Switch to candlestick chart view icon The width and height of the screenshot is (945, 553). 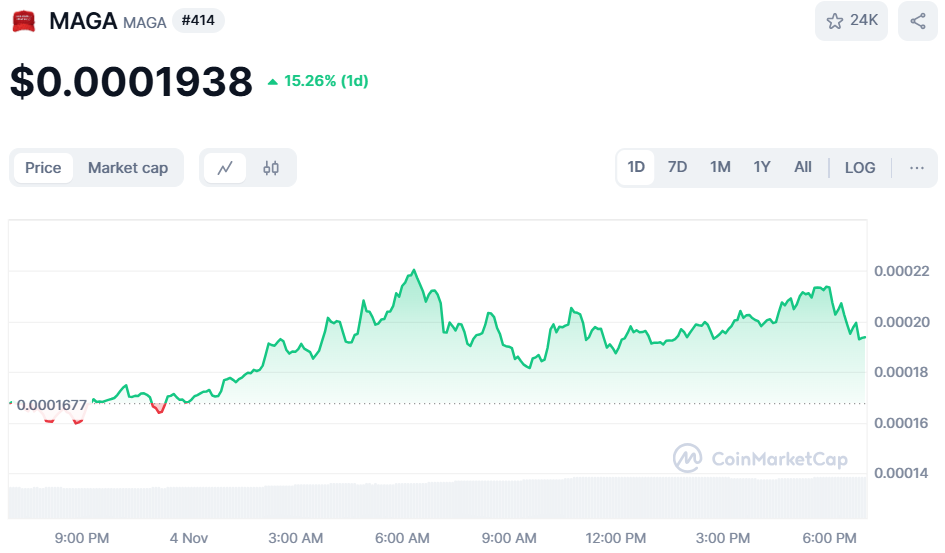[271, 168]
